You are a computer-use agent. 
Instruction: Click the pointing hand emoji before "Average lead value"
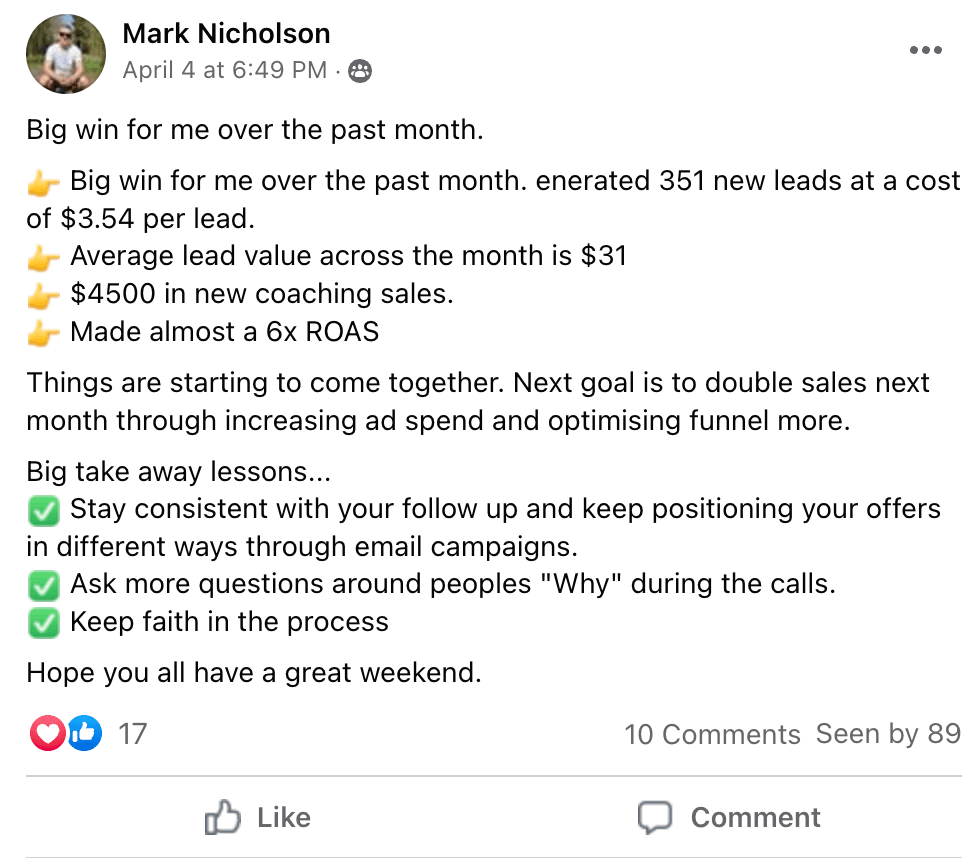(43, 257)
